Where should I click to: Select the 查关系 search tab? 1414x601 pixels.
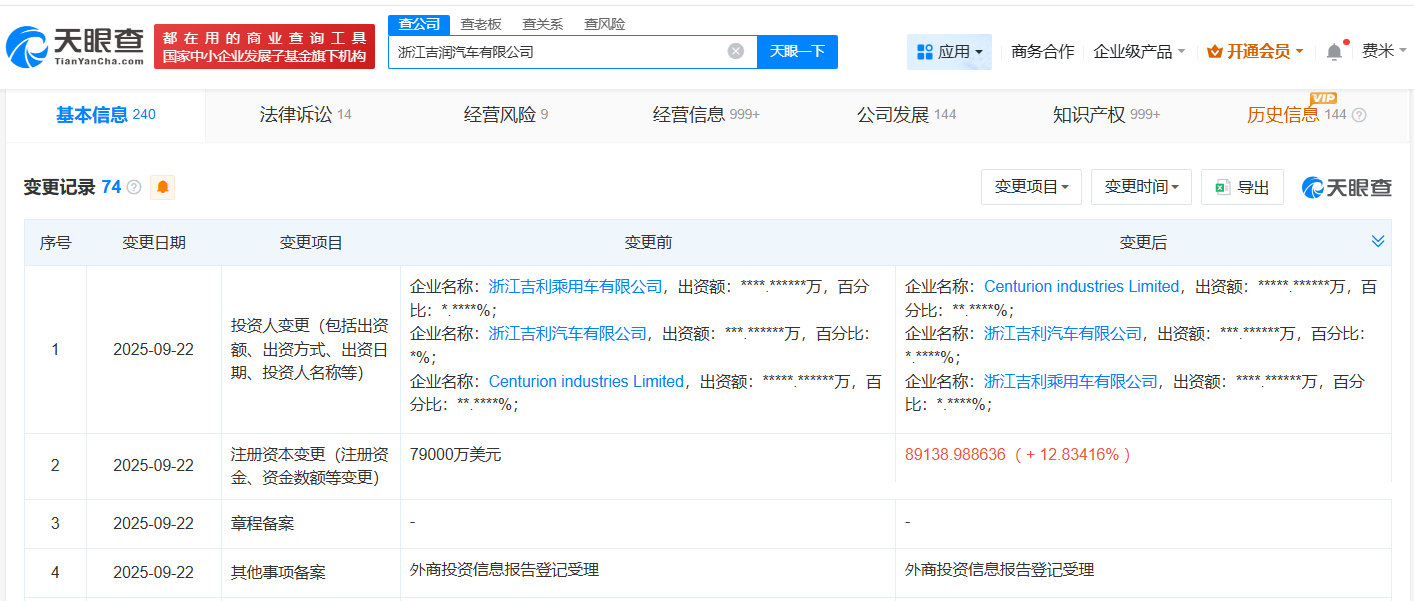click(543, 24)
